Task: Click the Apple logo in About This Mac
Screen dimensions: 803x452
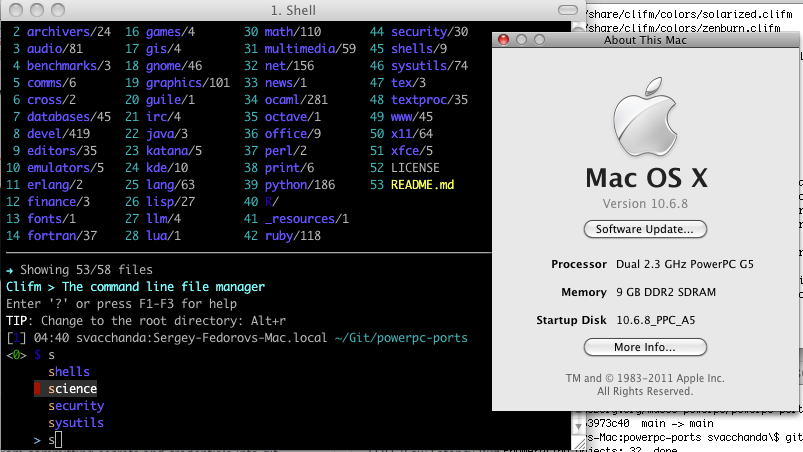Action: 645,117
